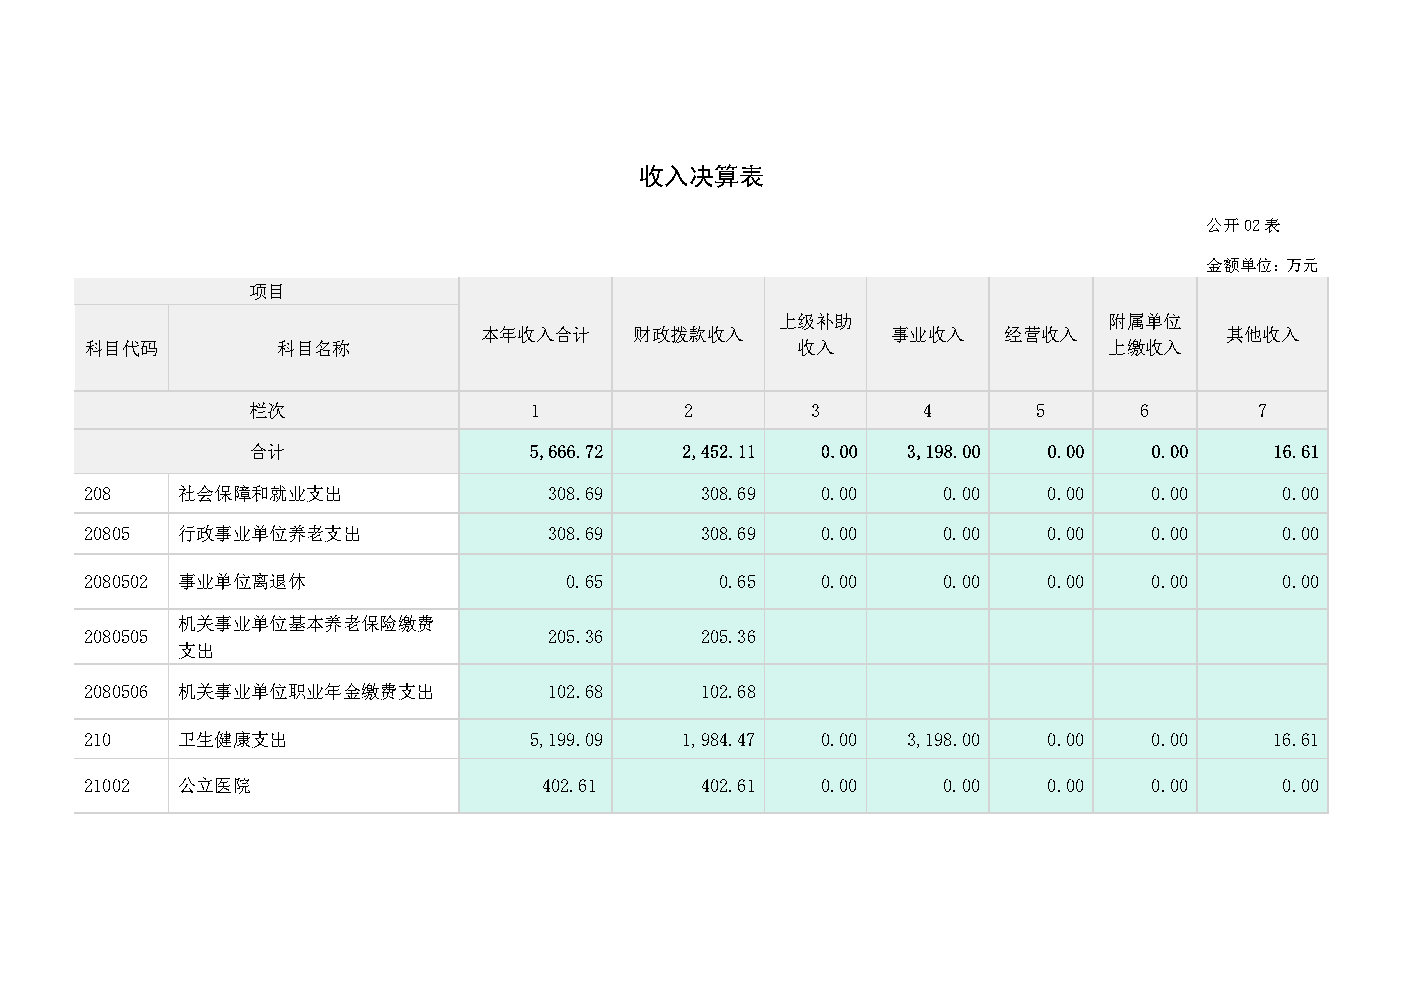Select the 本年收入合计 column header

pyautogui.click(x=535, y=335)
